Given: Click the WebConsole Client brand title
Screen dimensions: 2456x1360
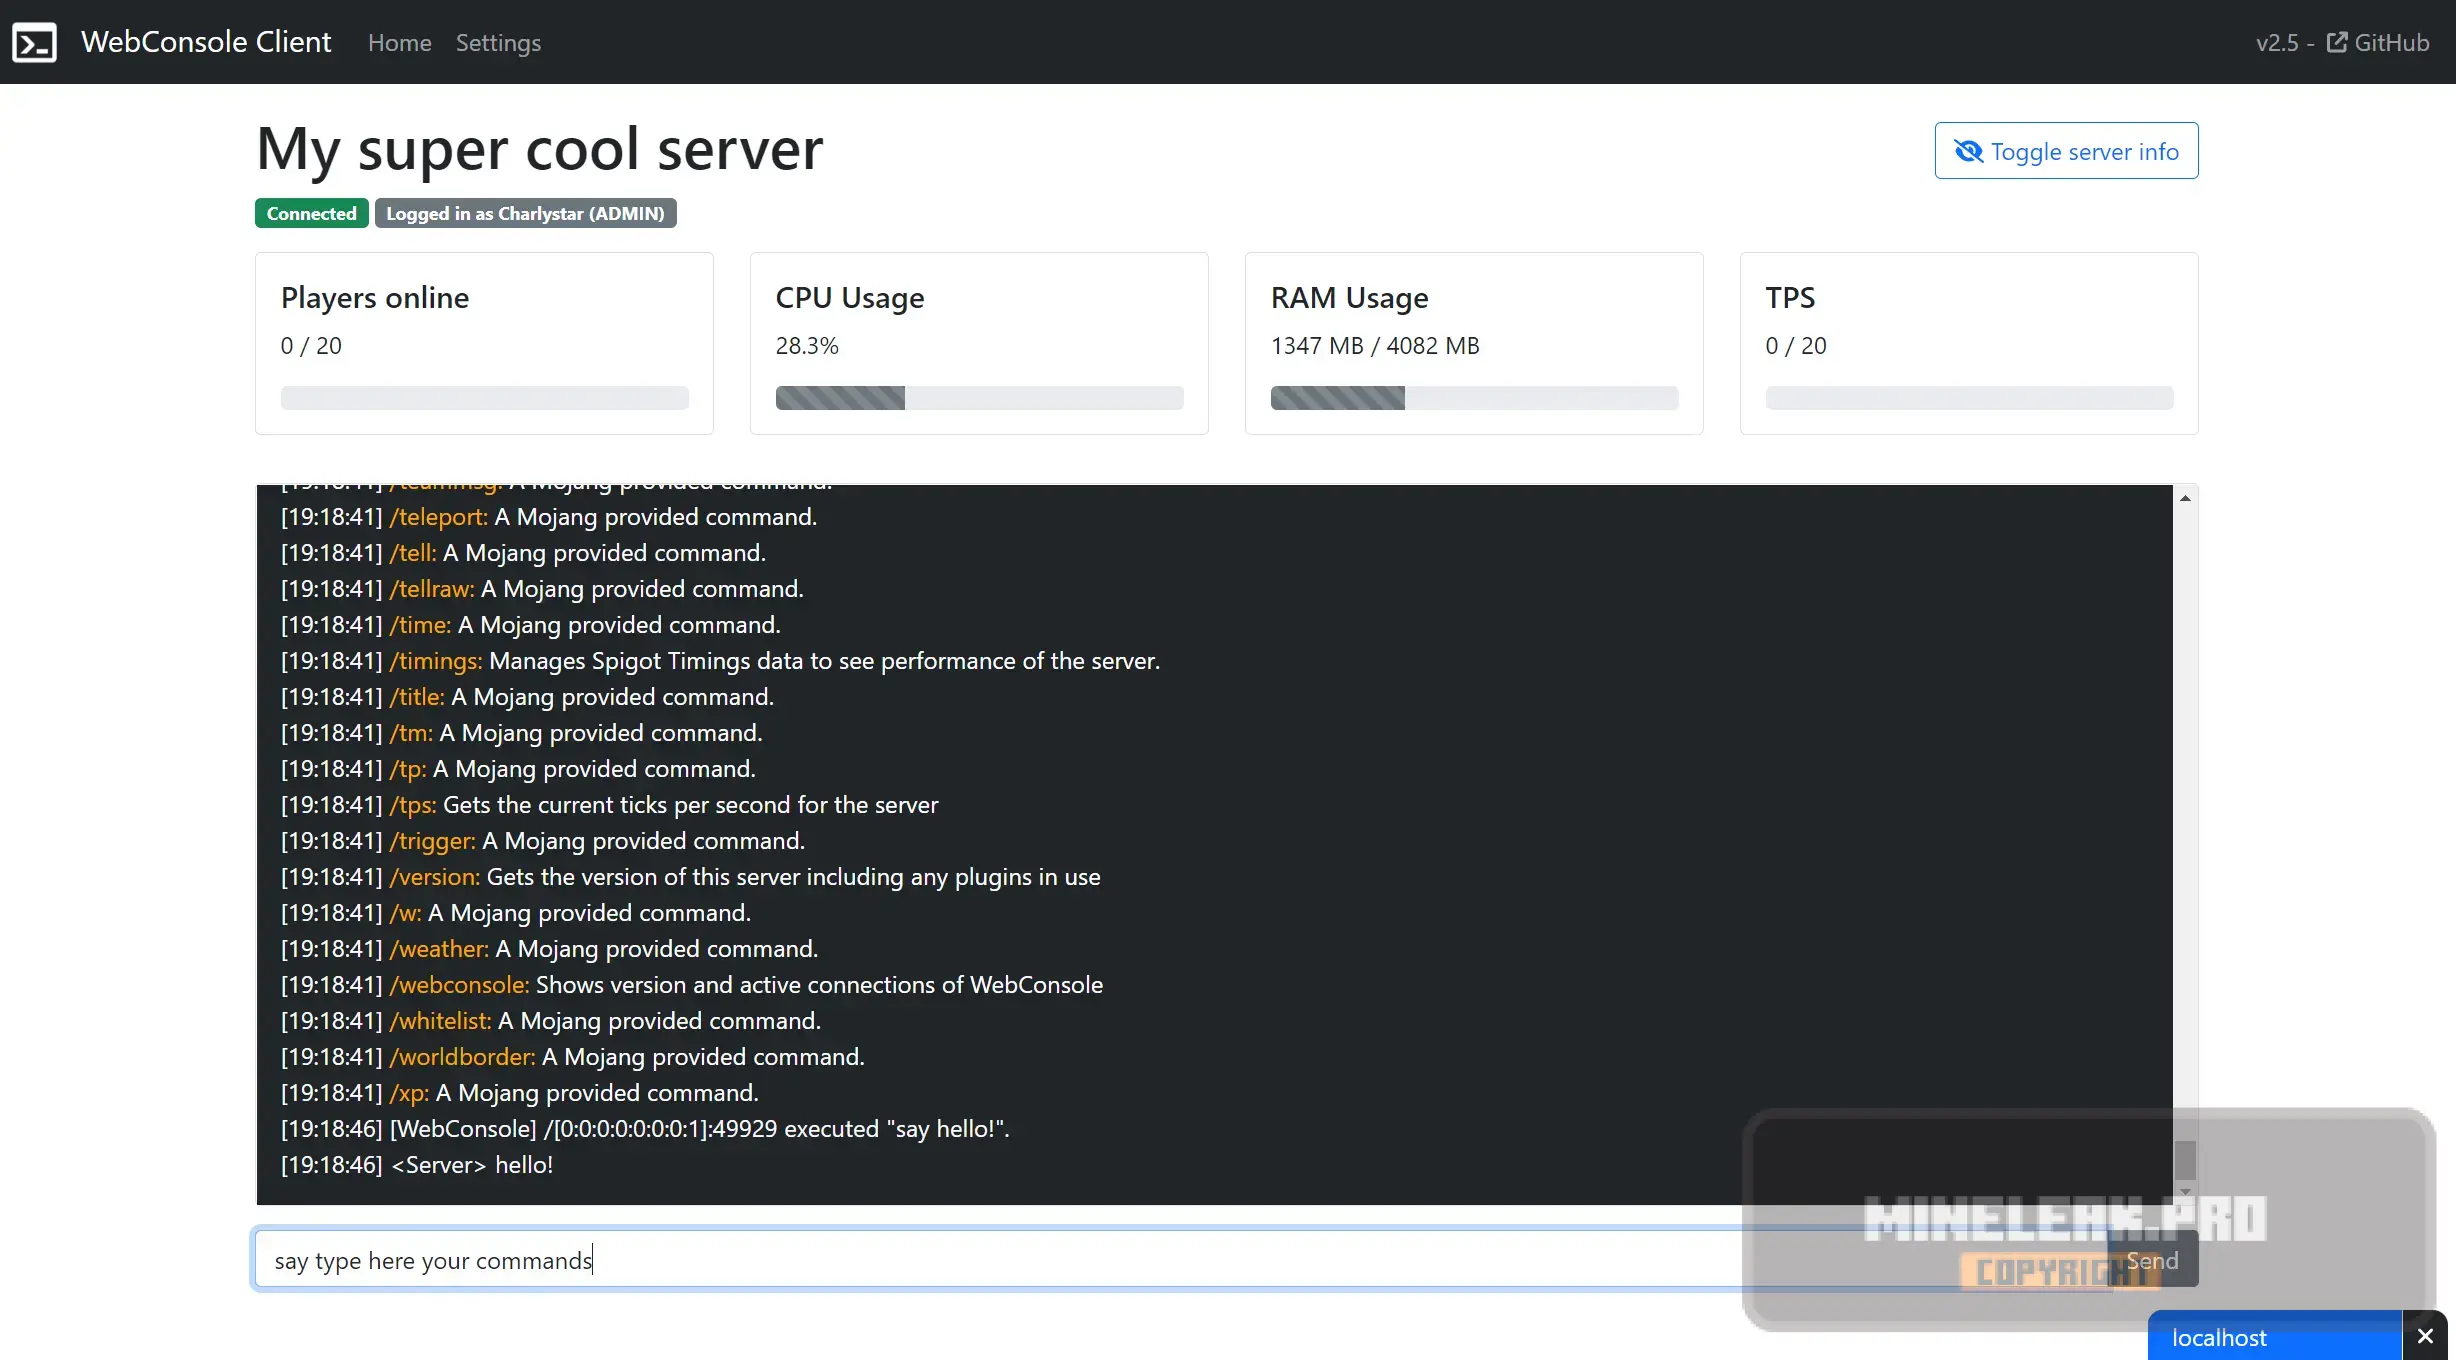Looking at the screenshot, I should 206,42.
